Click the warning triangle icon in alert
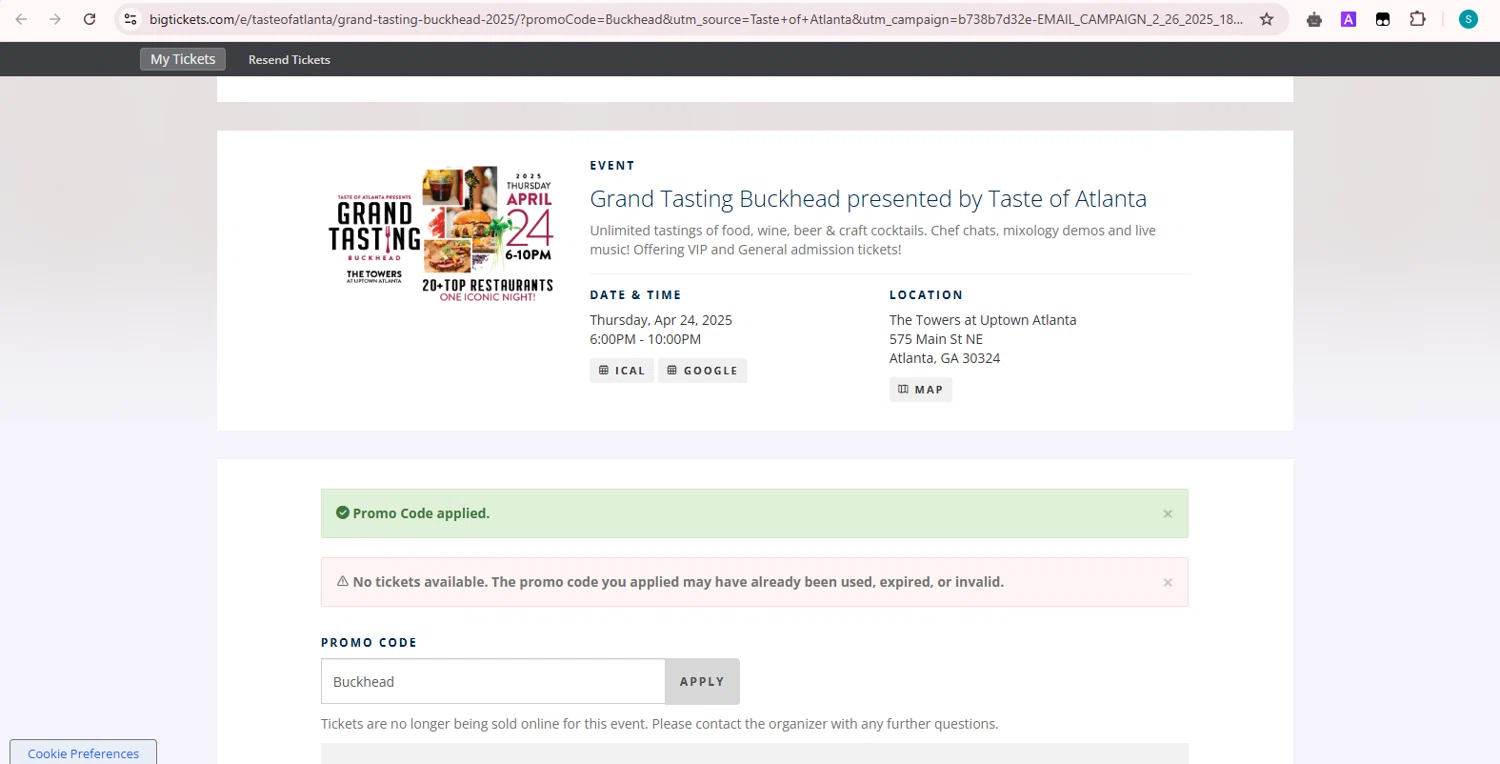The width and height of the screenshot is (1500, 764). (342, 581)
